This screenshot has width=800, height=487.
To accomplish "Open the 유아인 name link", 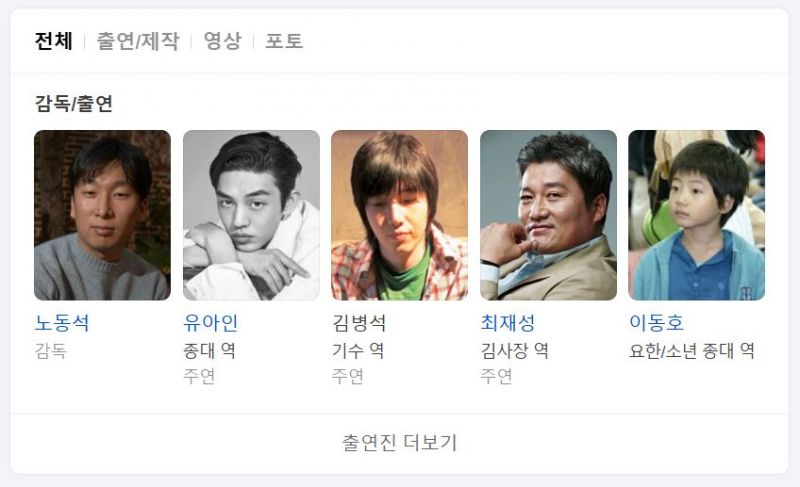I will [x=210, y=323].
